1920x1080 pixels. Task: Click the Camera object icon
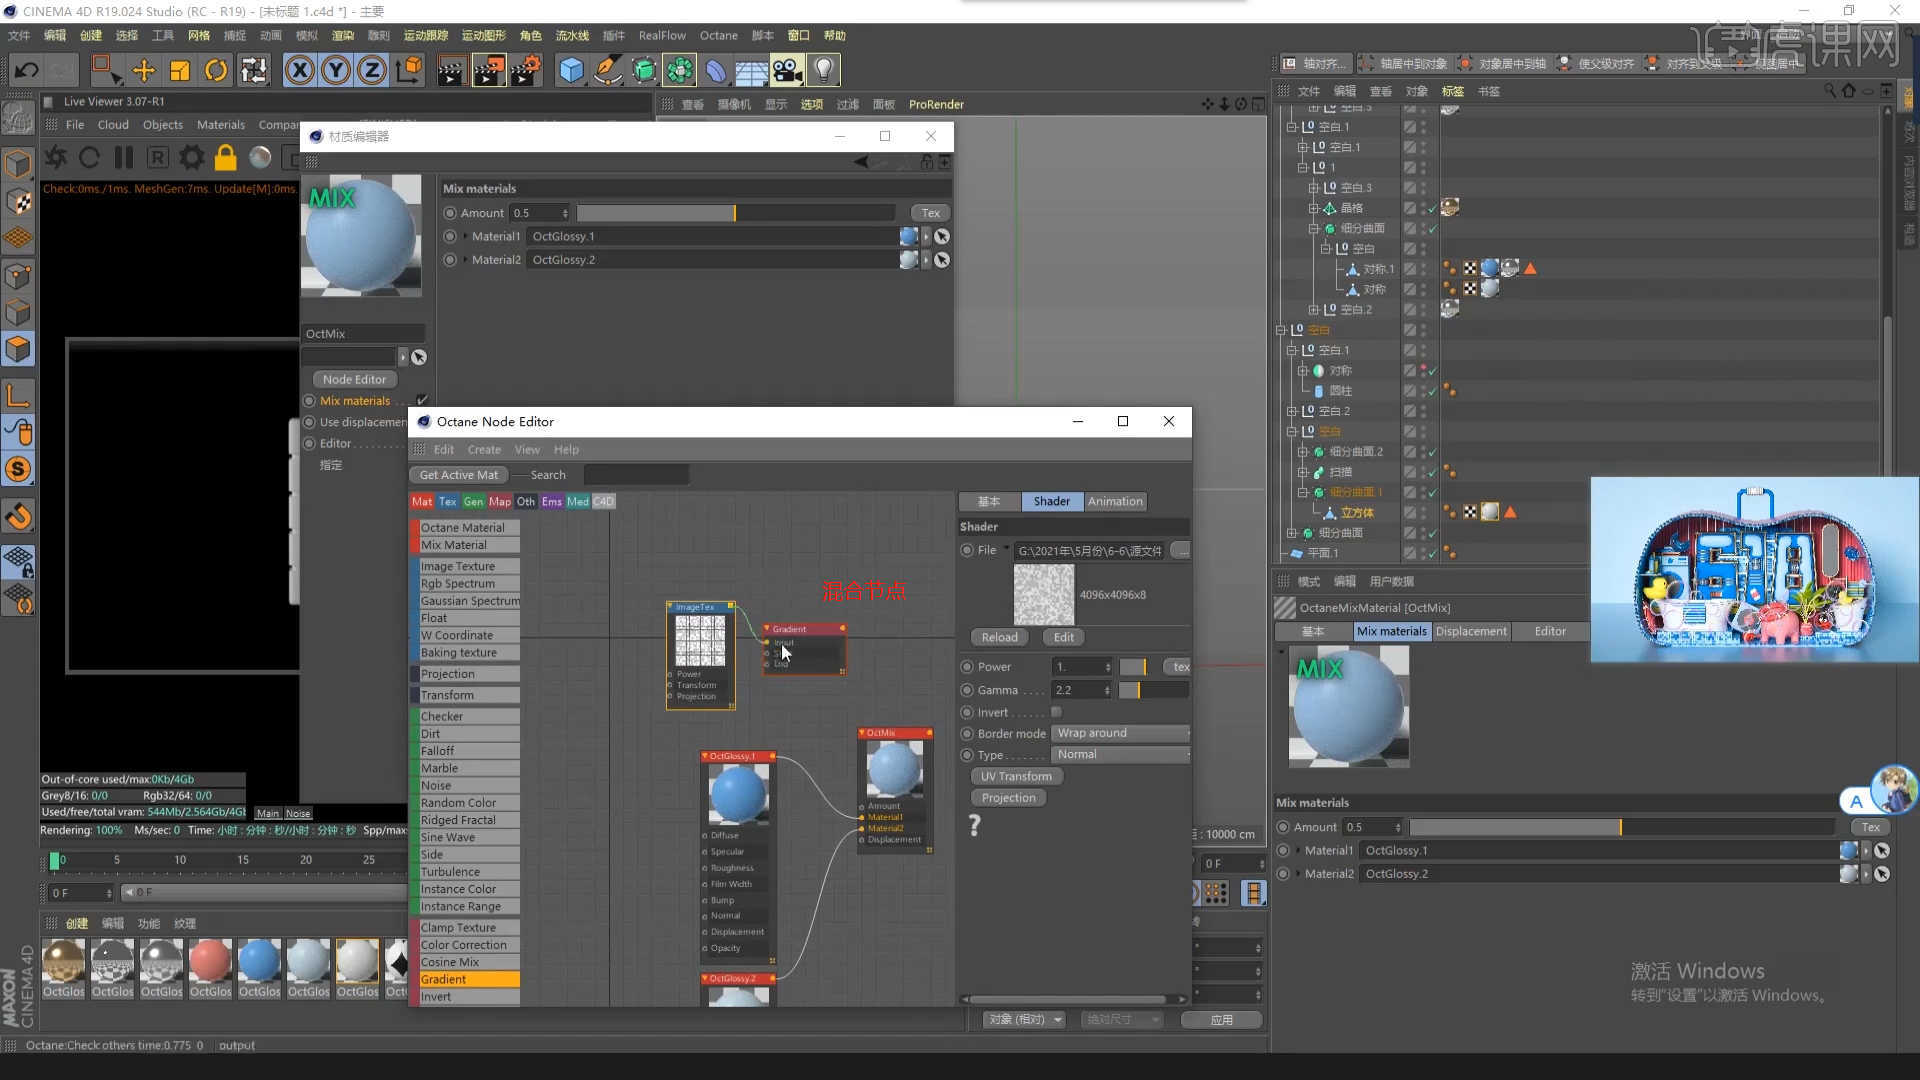click(787, 70)
